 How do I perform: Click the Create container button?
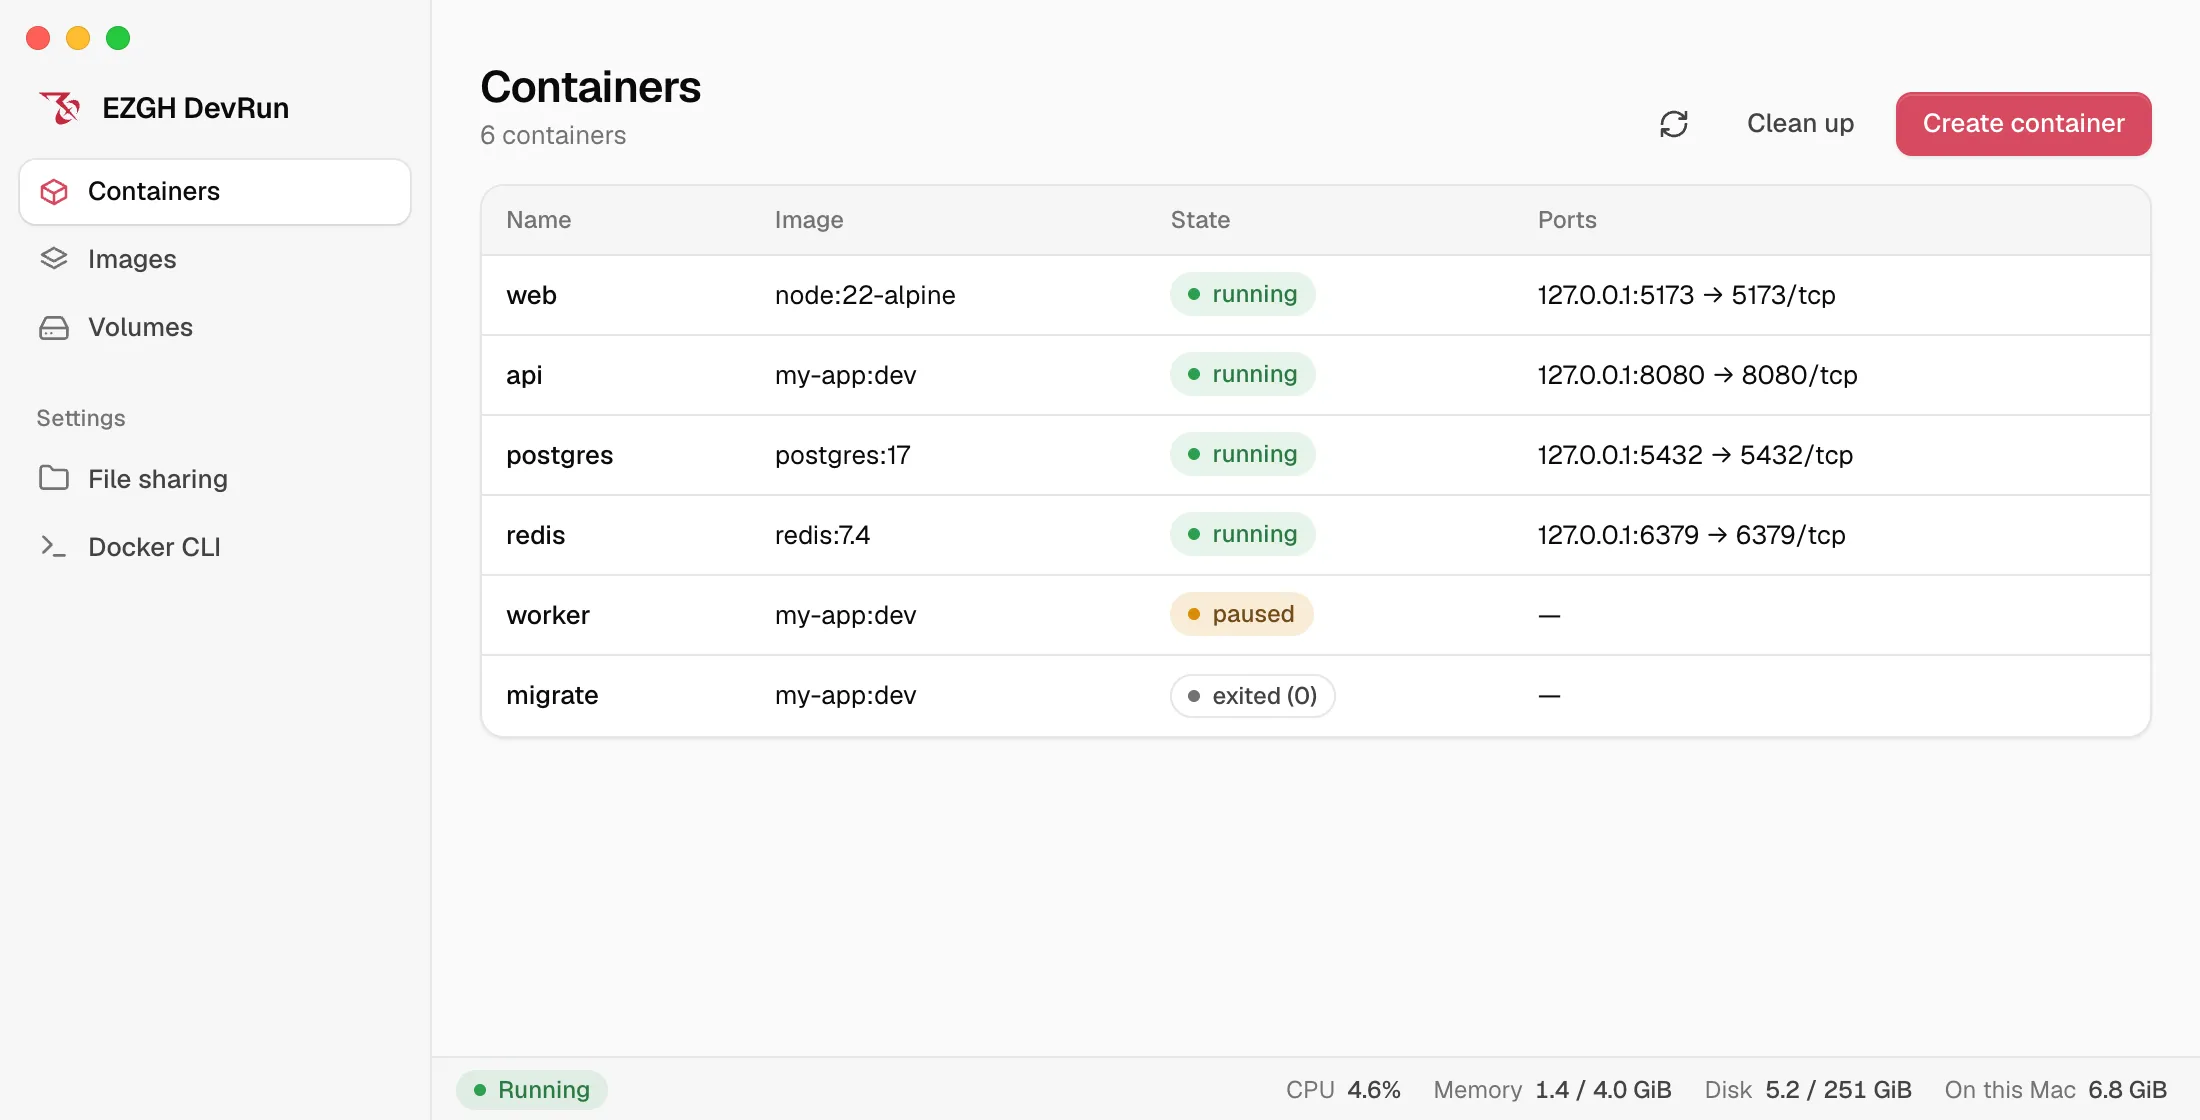[2023, 124]
